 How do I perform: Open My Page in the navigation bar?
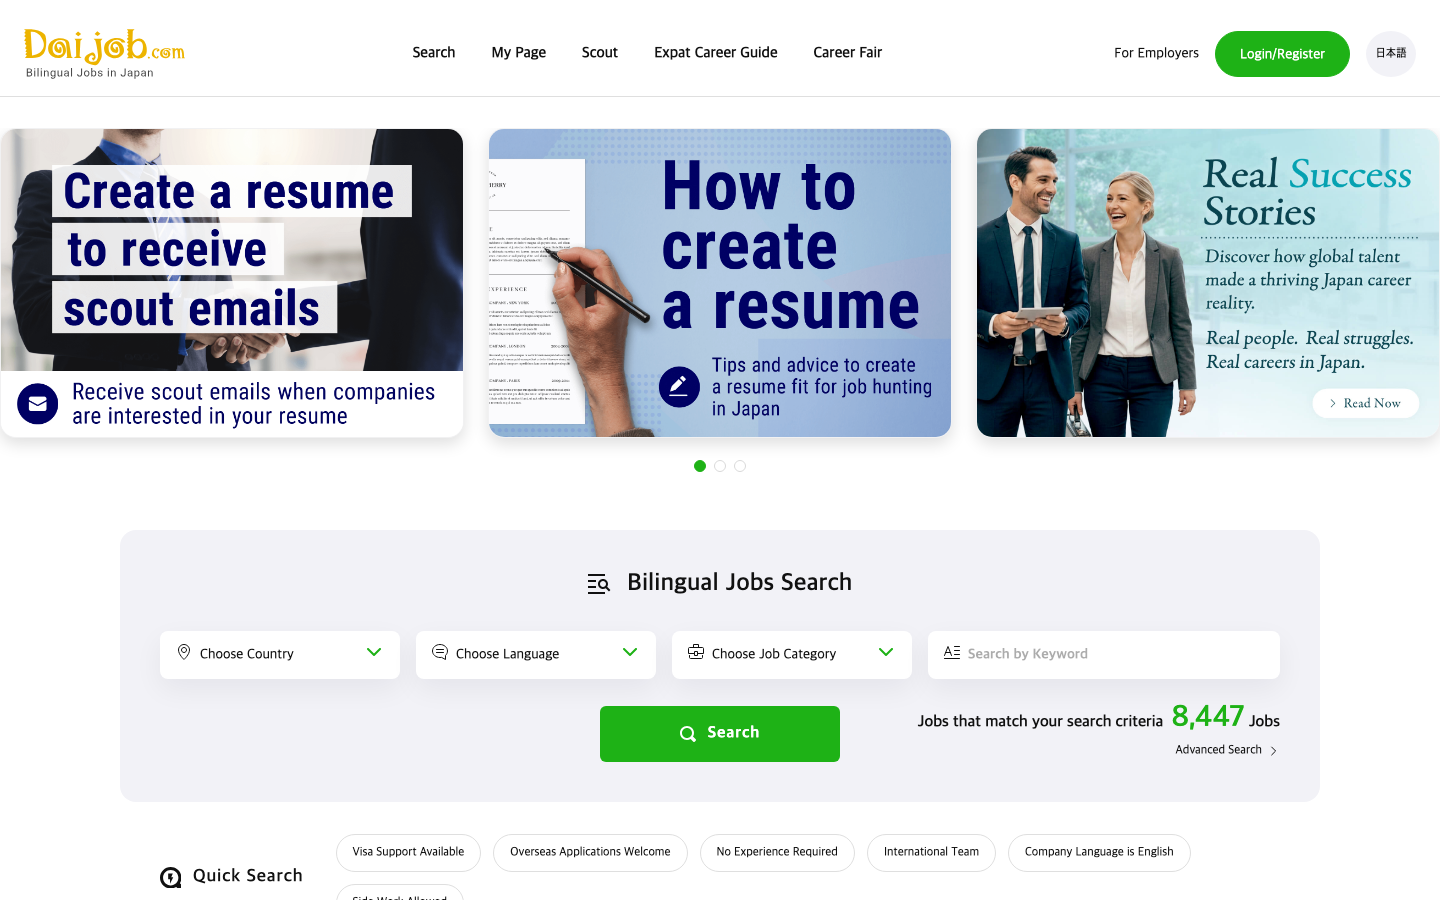click(x=519, y=53)
